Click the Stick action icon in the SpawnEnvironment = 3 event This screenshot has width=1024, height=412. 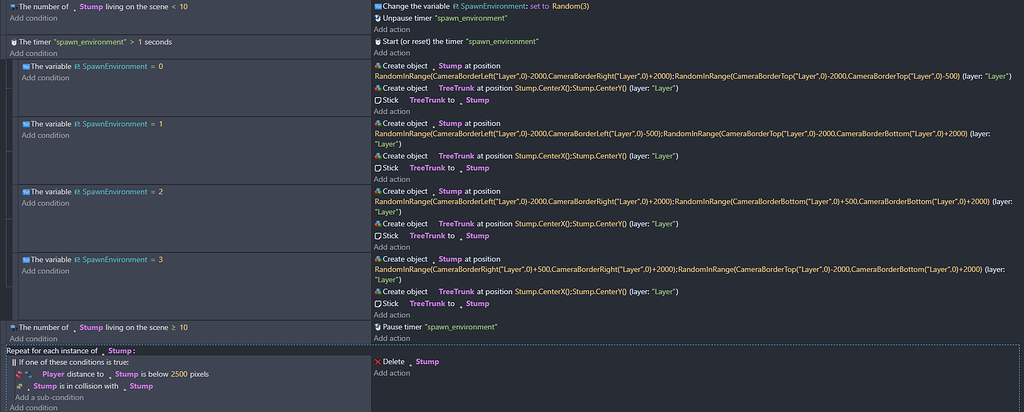tap(378, 304)
